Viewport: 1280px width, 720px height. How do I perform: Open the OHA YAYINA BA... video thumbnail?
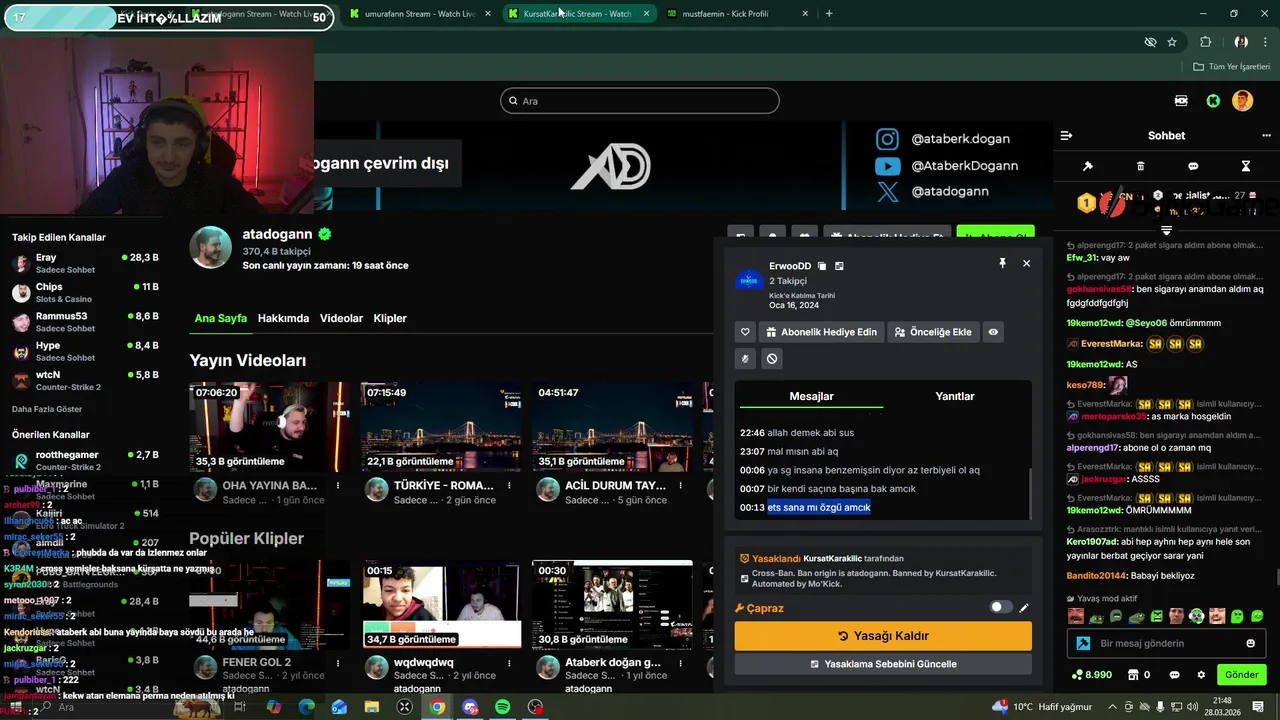270,427
